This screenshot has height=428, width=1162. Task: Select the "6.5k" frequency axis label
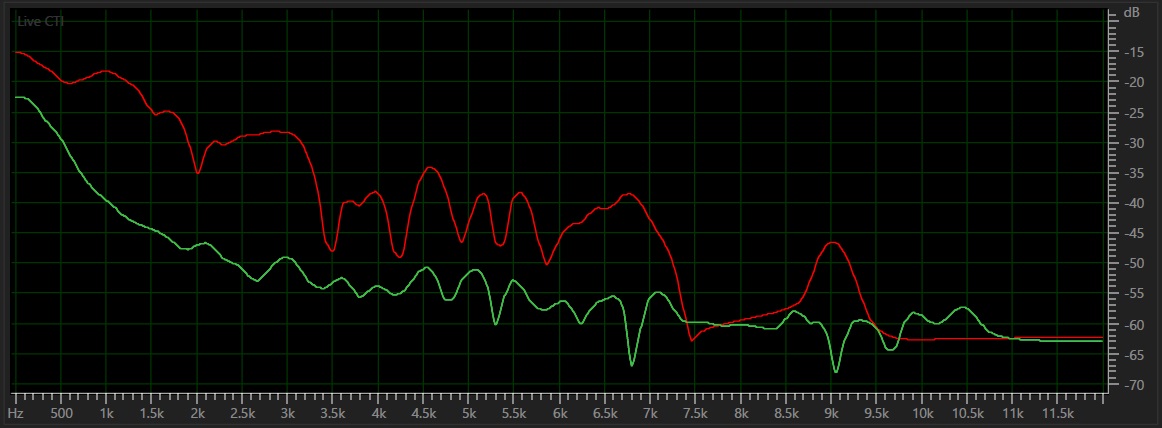605,413
